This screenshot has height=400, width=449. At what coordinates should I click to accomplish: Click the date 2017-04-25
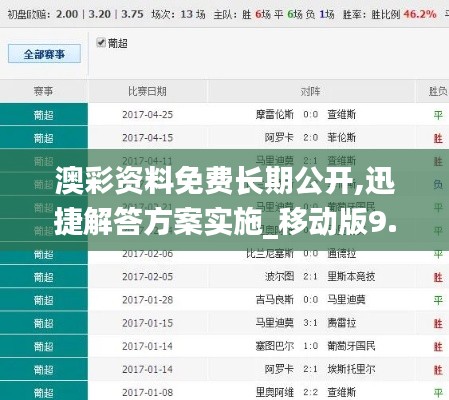(x=147, y=115)
